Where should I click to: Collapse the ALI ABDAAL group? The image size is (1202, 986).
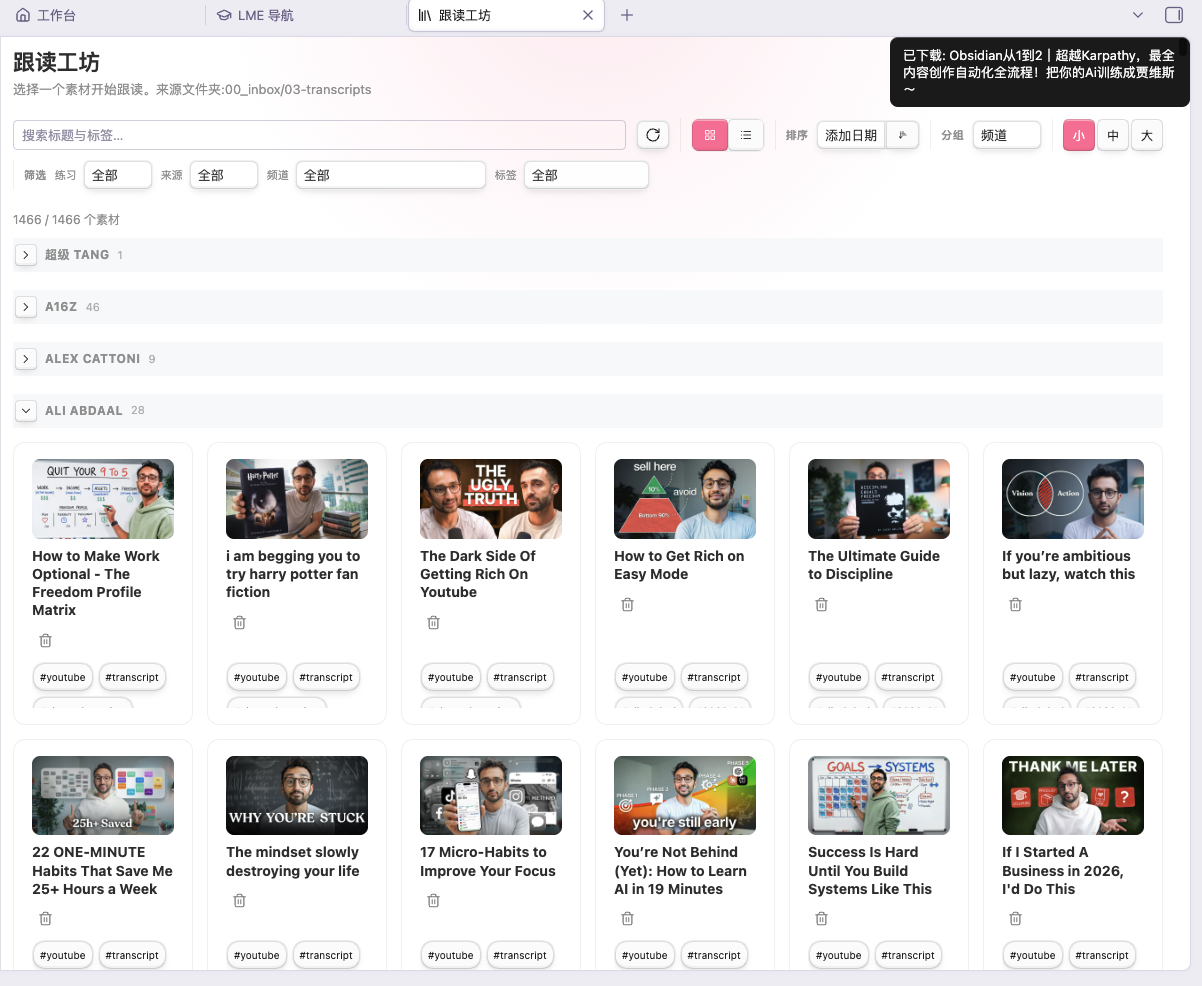[26, 411]
